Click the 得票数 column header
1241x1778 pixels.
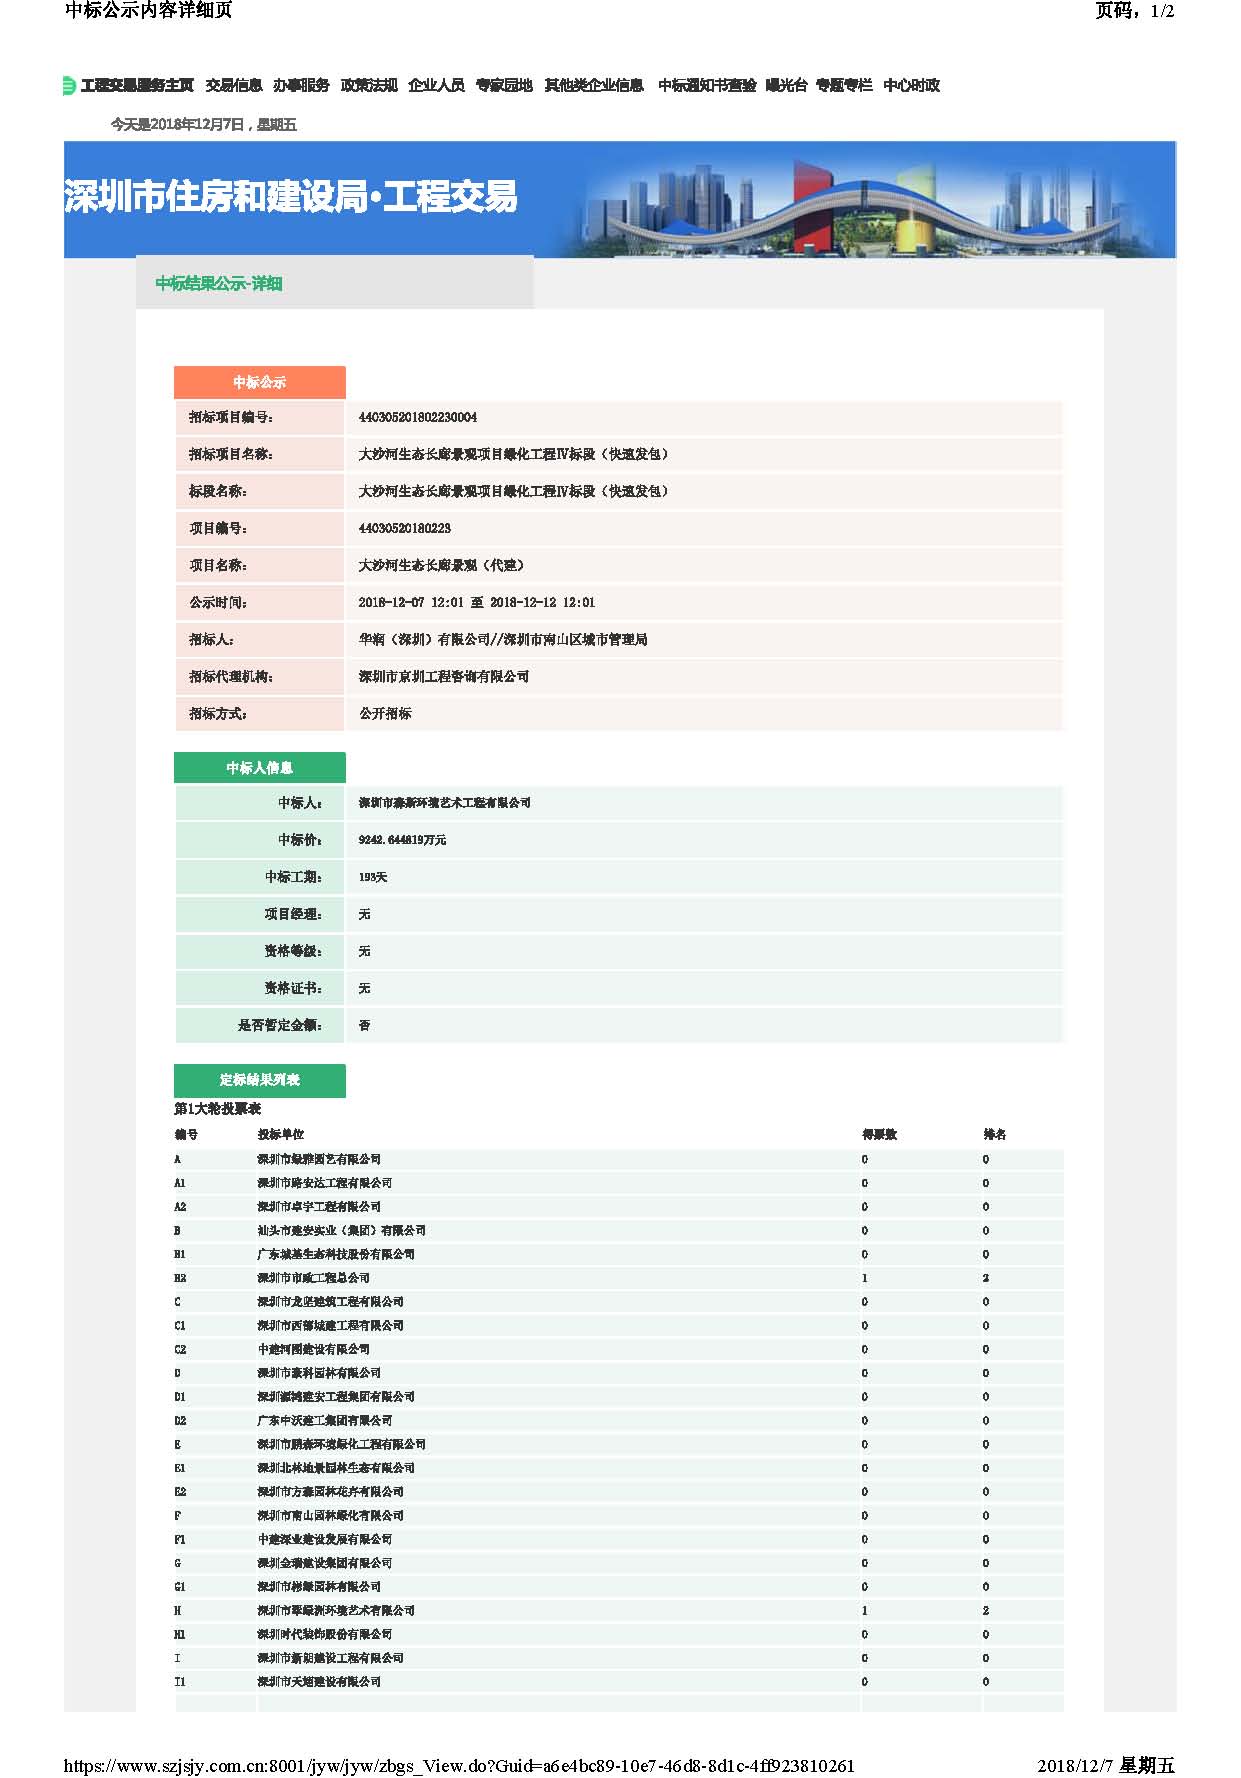point(879,1134)
